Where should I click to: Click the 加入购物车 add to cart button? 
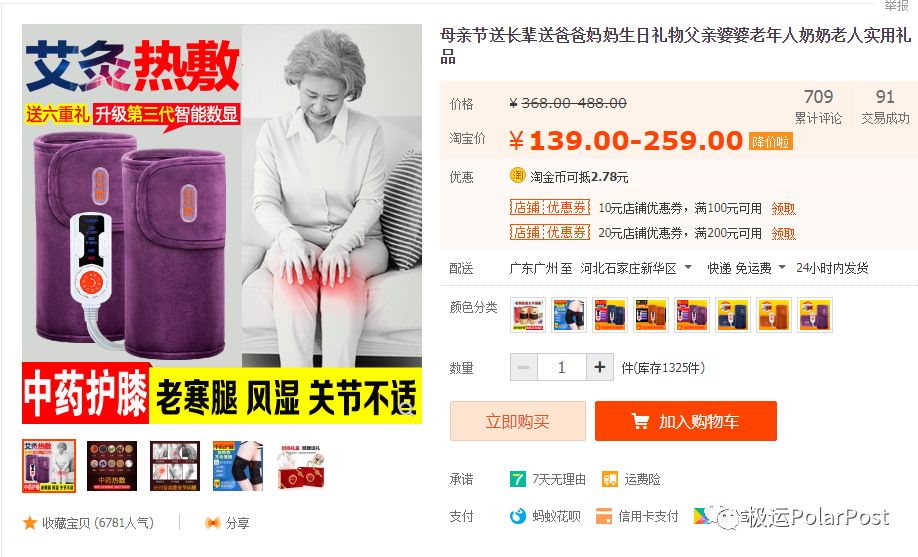686,421
